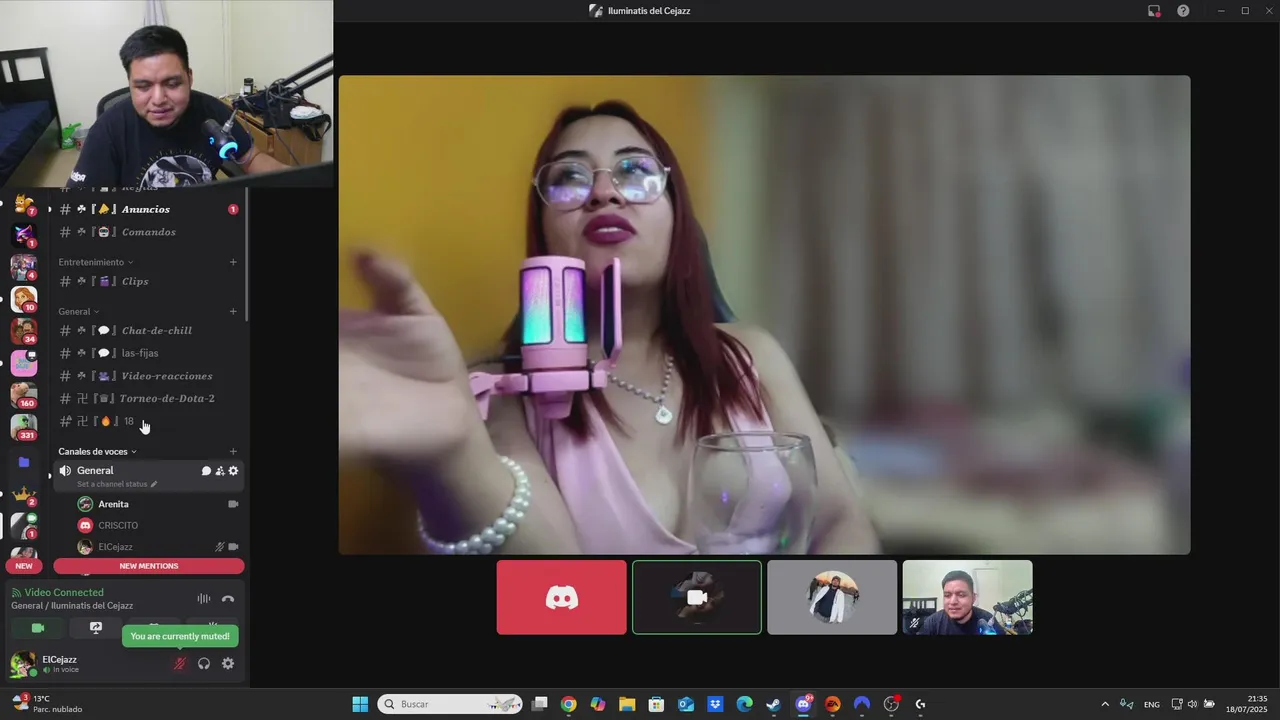Screen dimensions: 1280x720
Task: Disconnect from voice with hang-up icon
Action: pos(228,599)
